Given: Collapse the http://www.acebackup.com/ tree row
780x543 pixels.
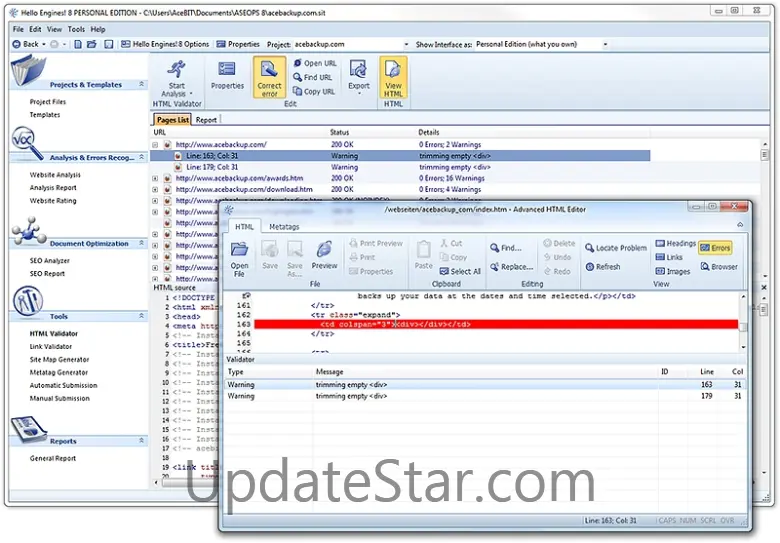Looking at the screenshot, I should tap(155, 145).
